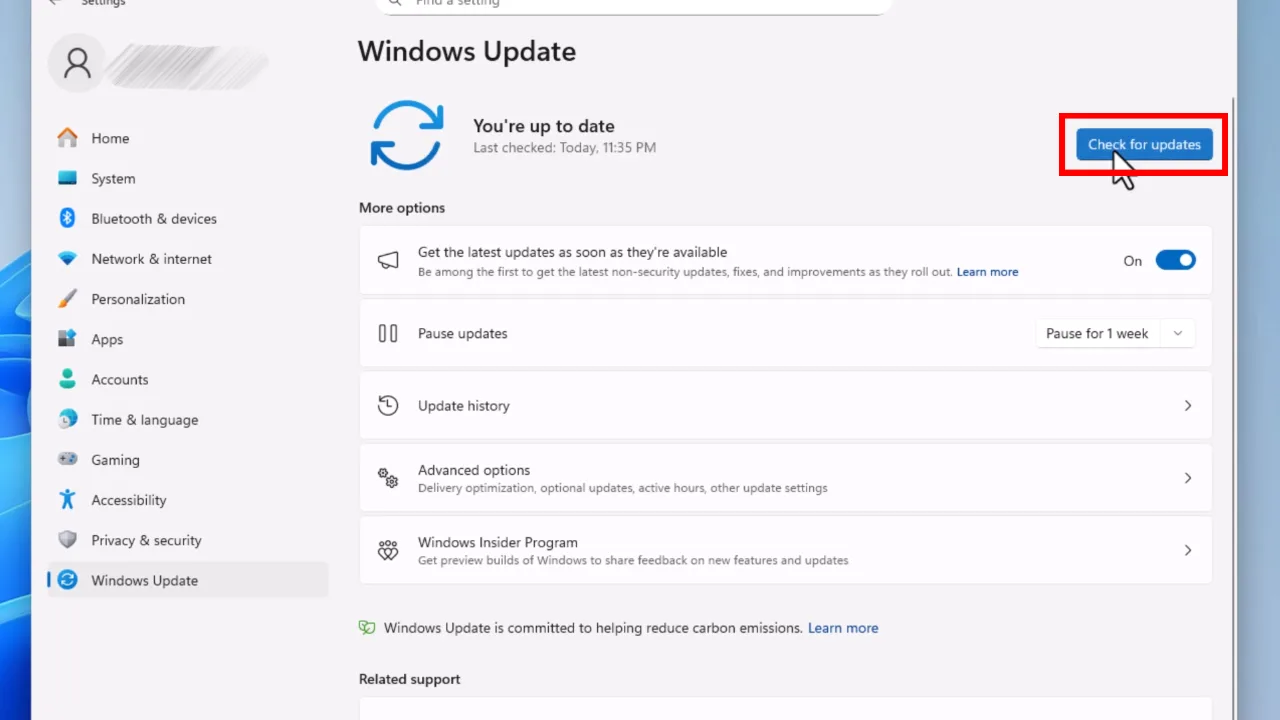
Task: Click the Find a setting search field
Action: point(634,4)
